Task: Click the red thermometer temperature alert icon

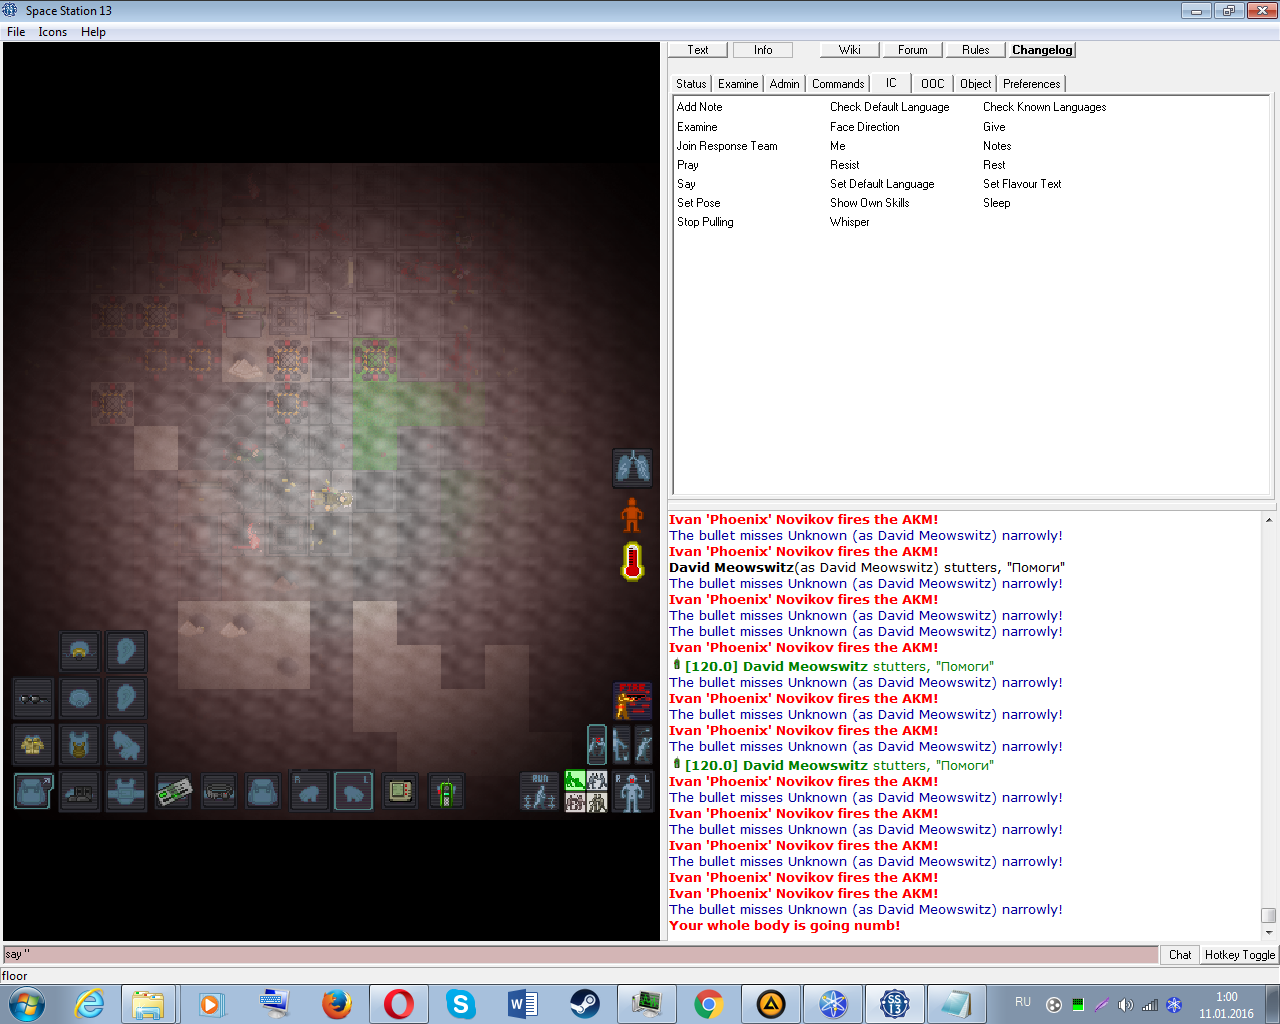Action: point(632,561)
